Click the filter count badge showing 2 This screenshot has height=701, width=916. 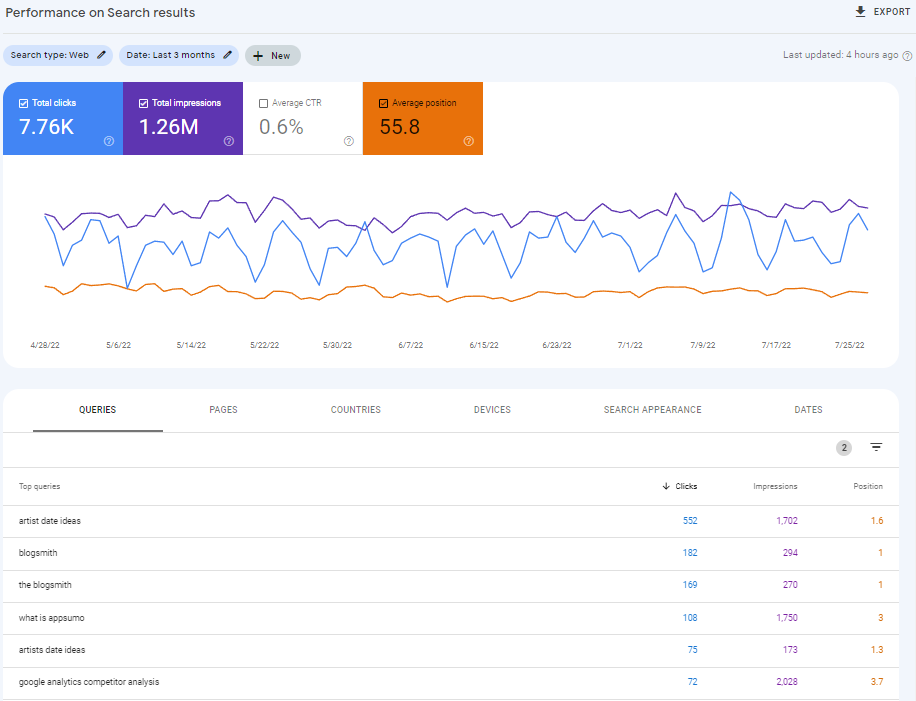[x=844, y=447]
